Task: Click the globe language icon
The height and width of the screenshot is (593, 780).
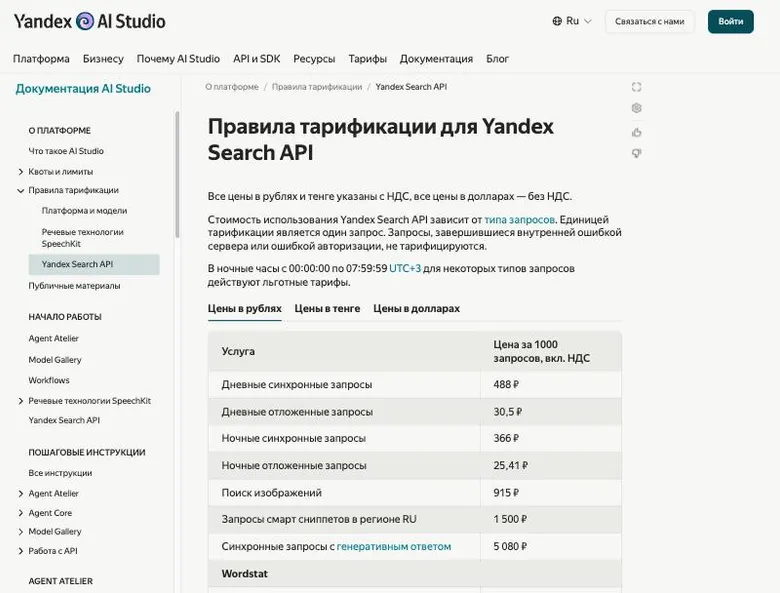Action: tap(557, 21)
